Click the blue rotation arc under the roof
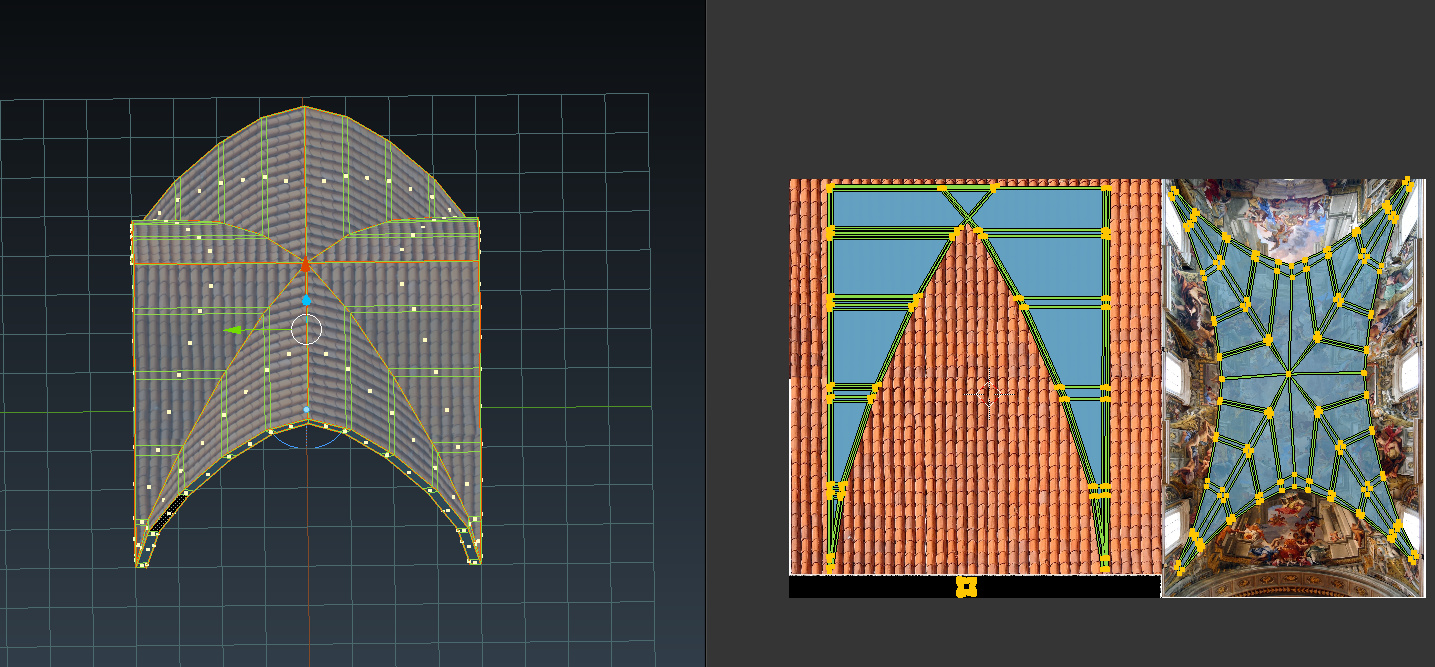Screen dimensions: 1435x667 point(306,441)
